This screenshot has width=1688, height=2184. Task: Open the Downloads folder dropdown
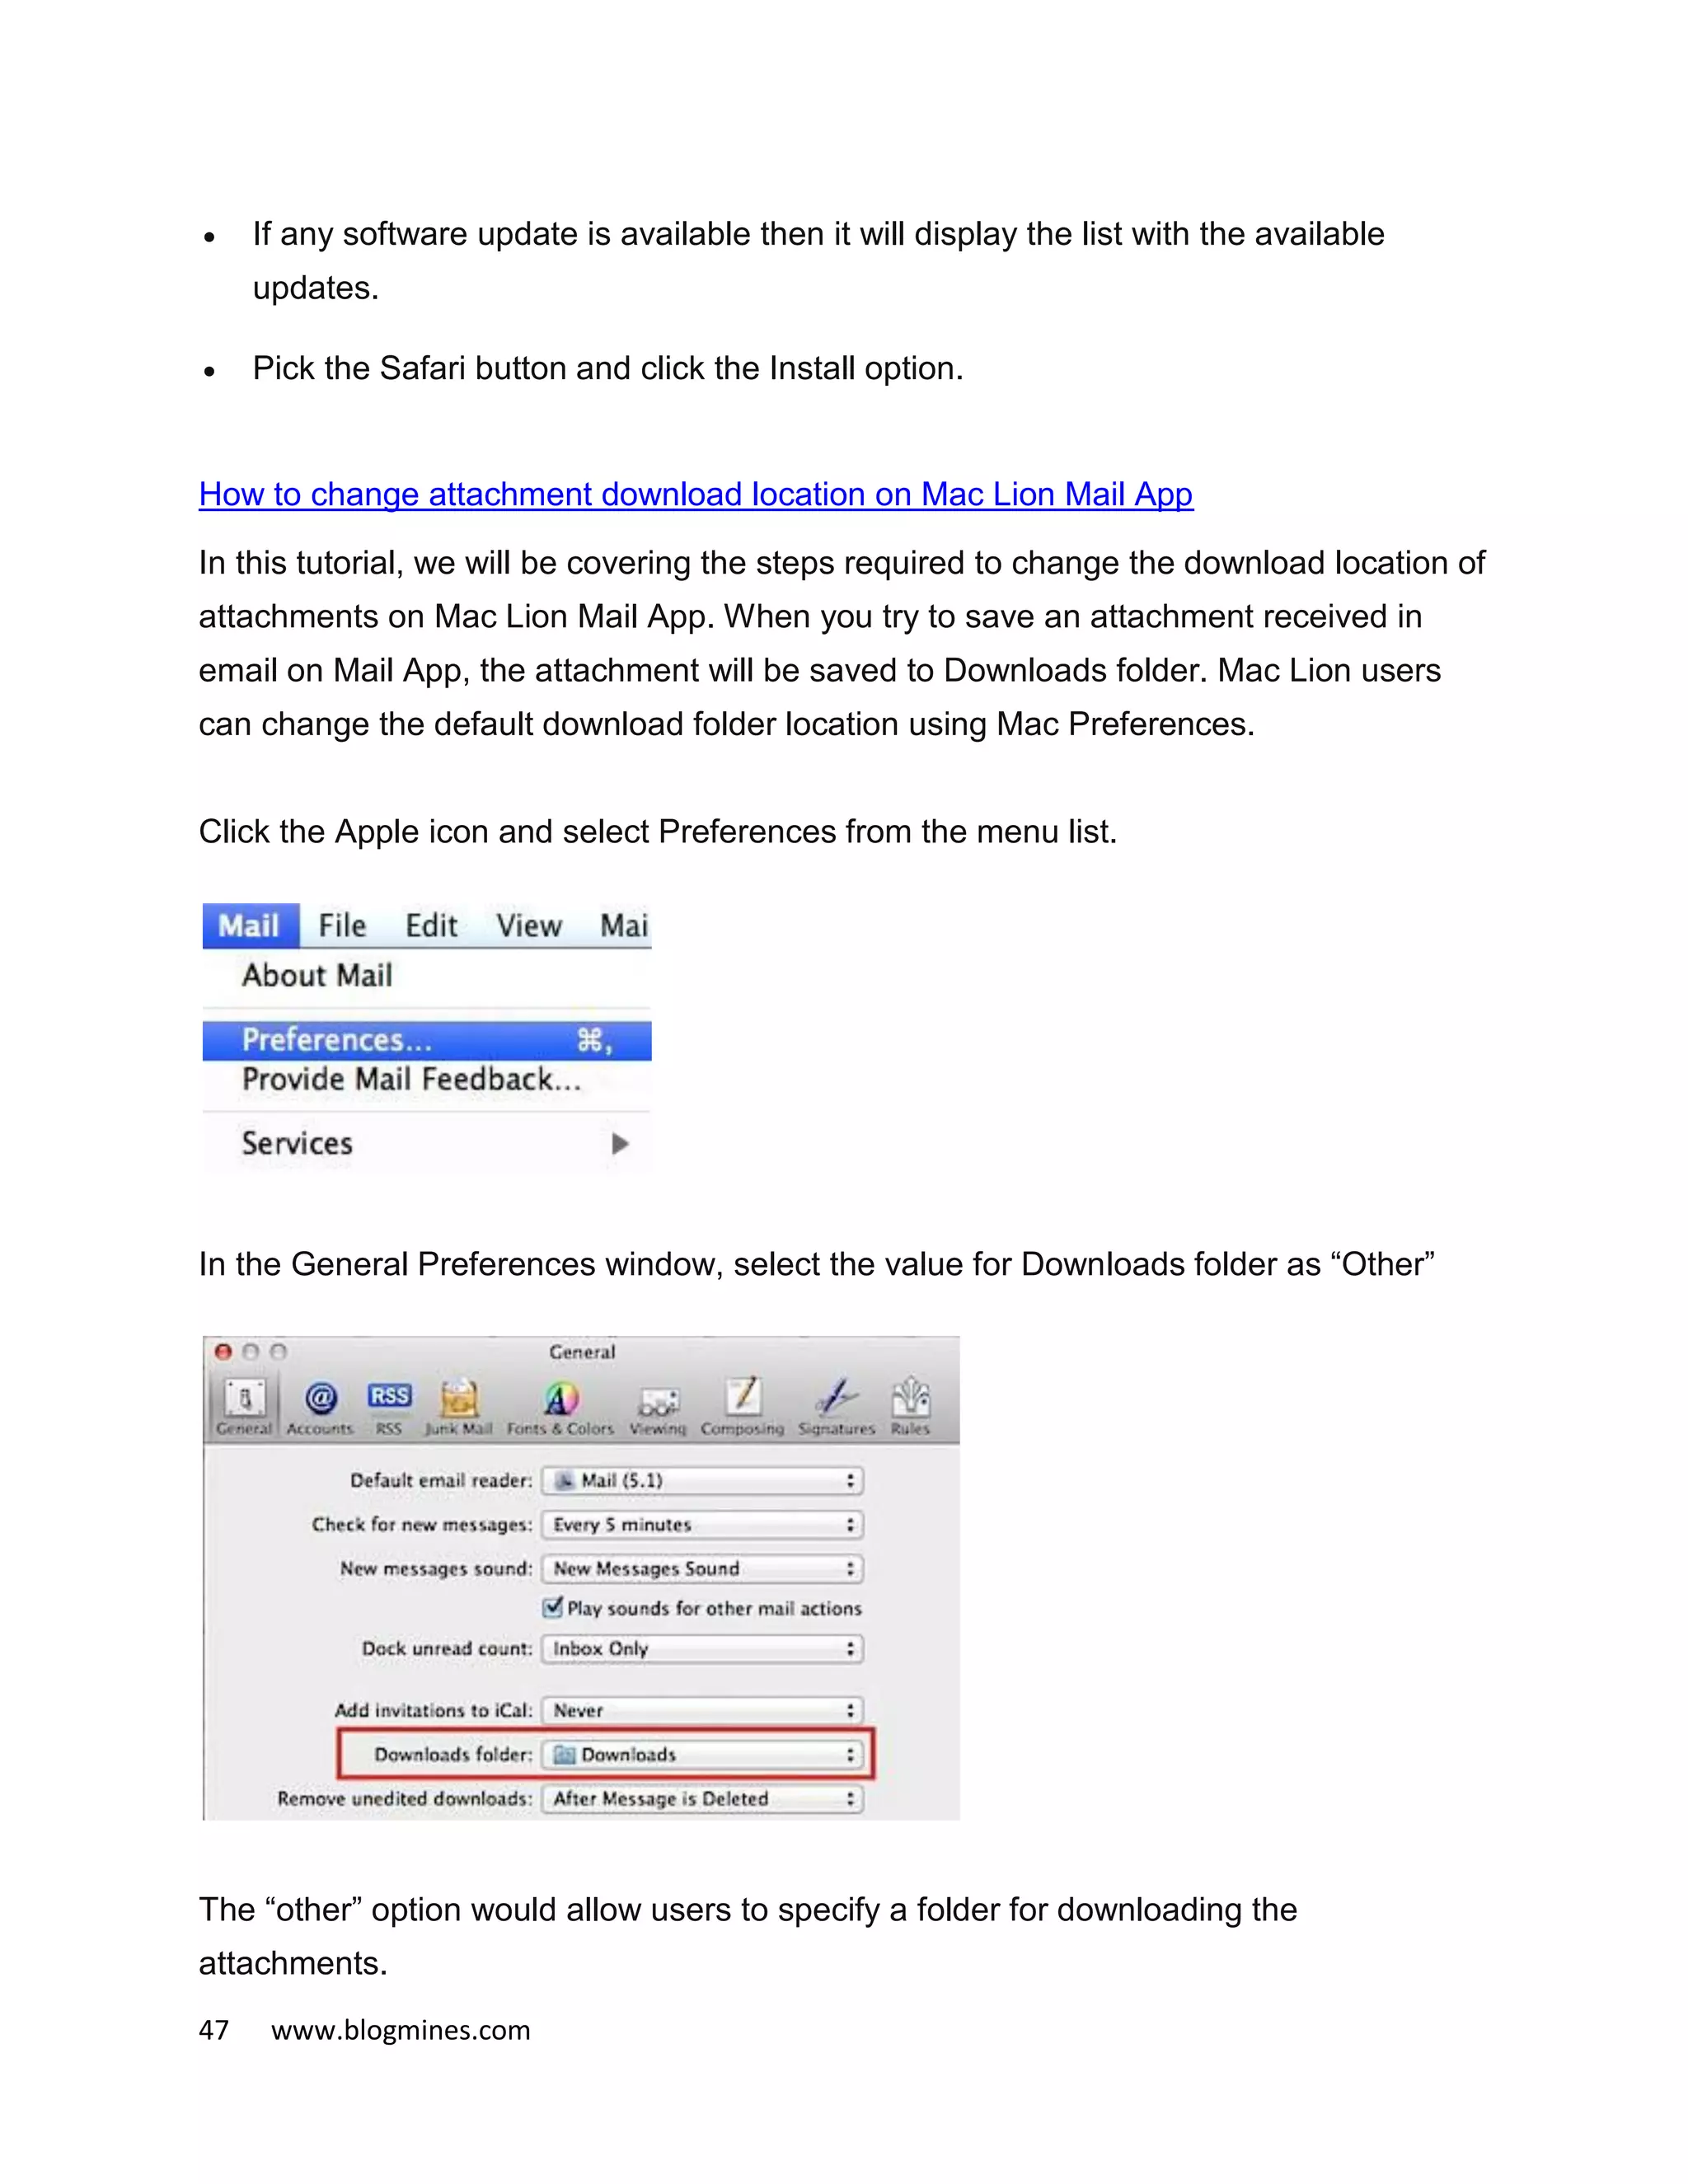(x=702, y=1755)
